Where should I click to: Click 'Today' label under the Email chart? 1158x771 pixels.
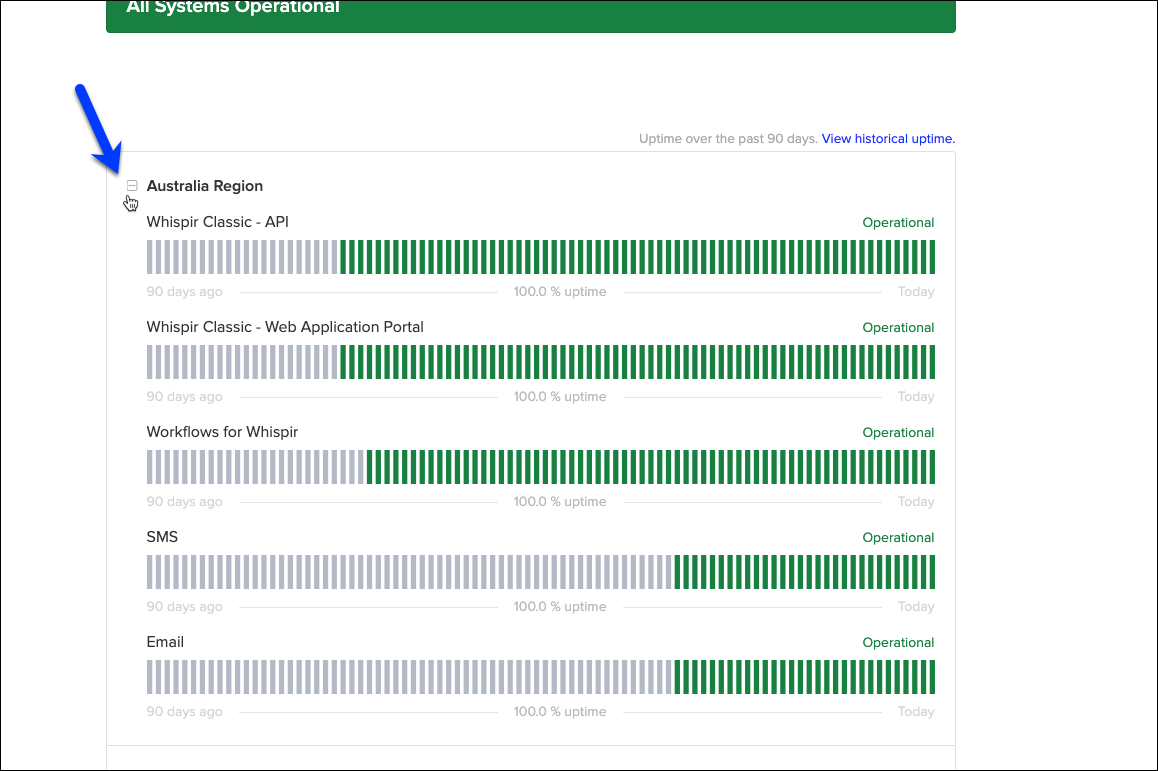(916, 712)
